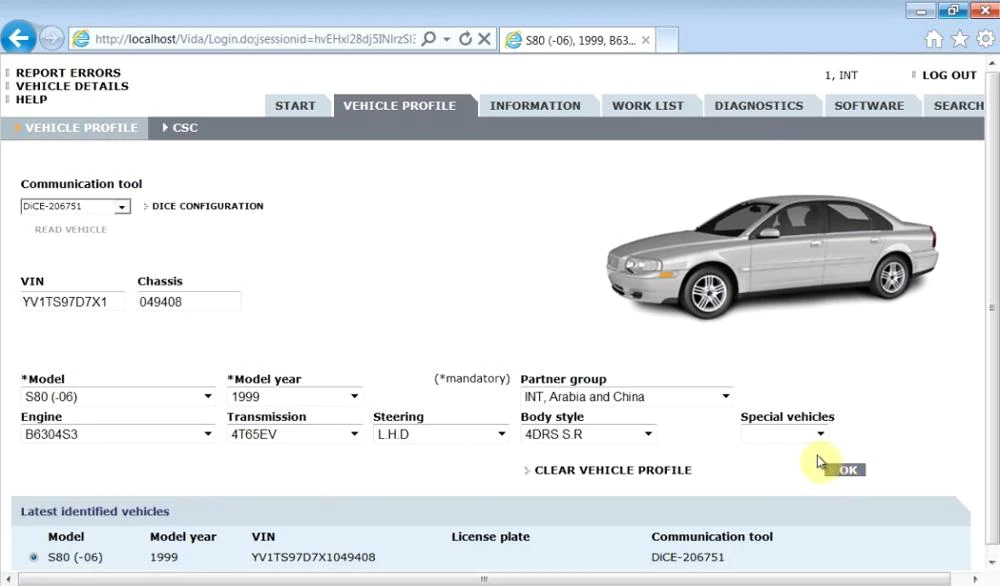Click the READ VEHICLE link
This screenshot has width=1000, height=586.
pos(70,230)
